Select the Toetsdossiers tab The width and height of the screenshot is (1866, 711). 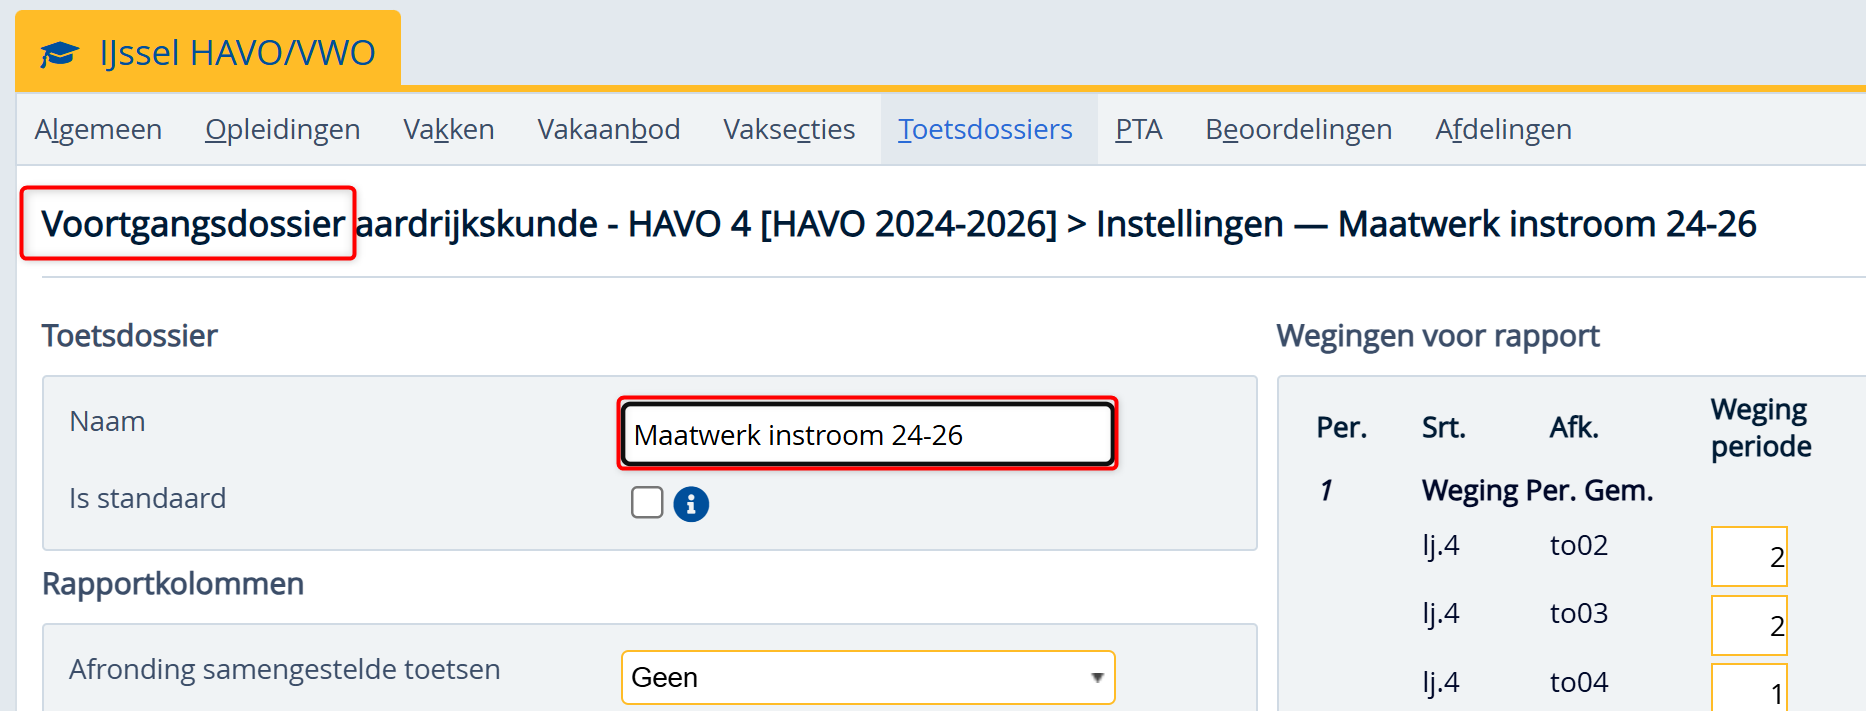[x=985, y=130]
